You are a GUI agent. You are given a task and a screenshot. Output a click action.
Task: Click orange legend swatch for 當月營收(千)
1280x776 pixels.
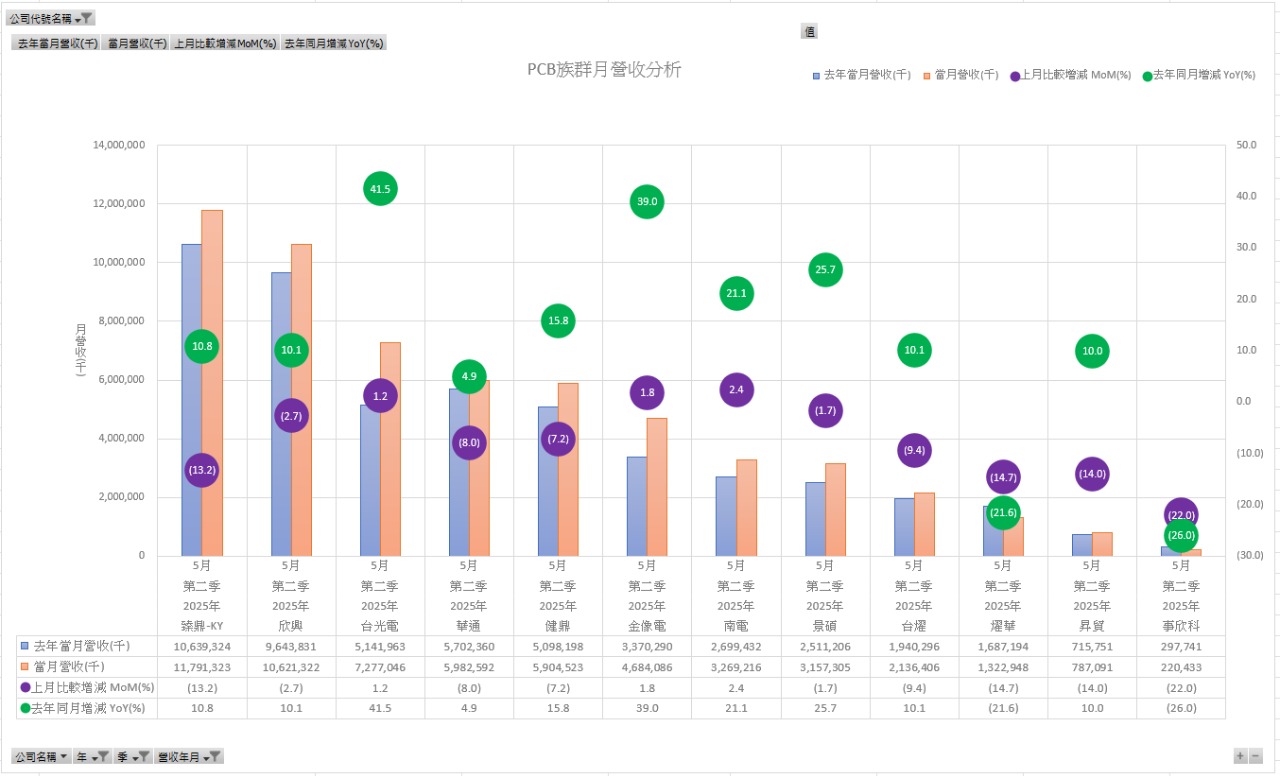[x=928, y=76]
